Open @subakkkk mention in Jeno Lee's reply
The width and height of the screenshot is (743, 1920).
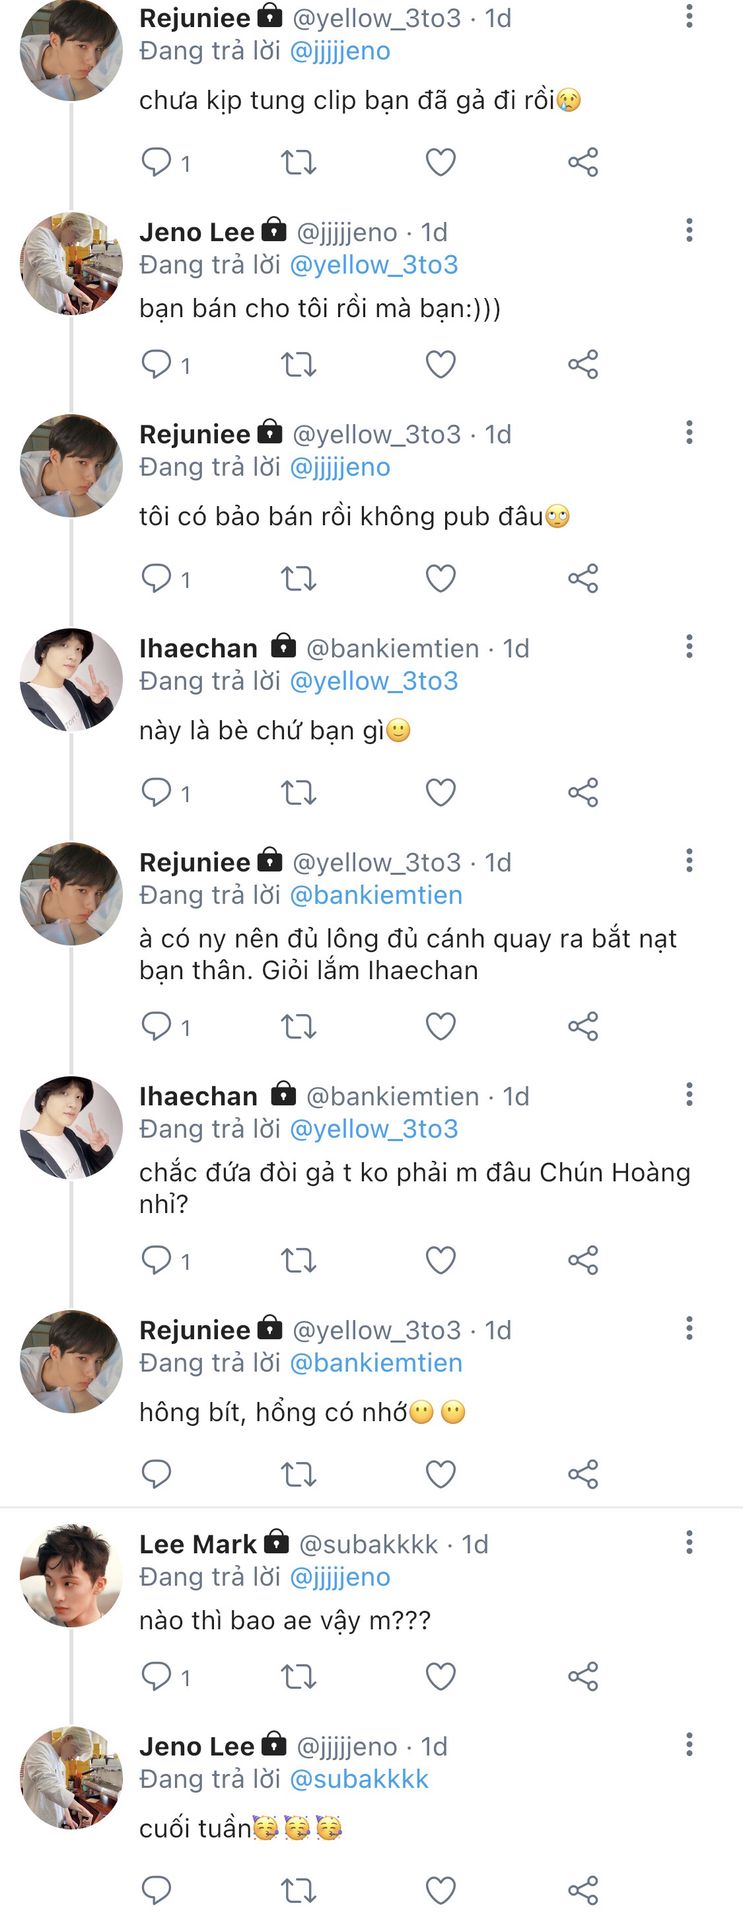[358, 1779]
